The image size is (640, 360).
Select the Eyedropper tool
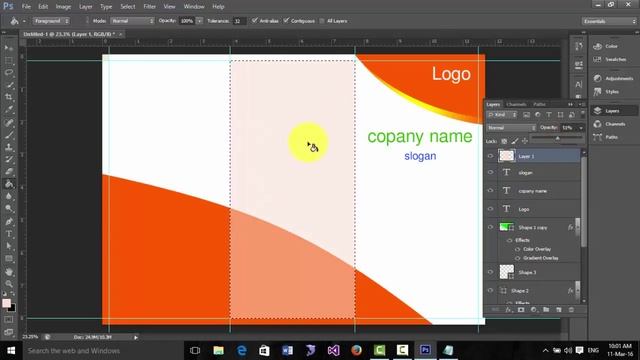[9, 109]
